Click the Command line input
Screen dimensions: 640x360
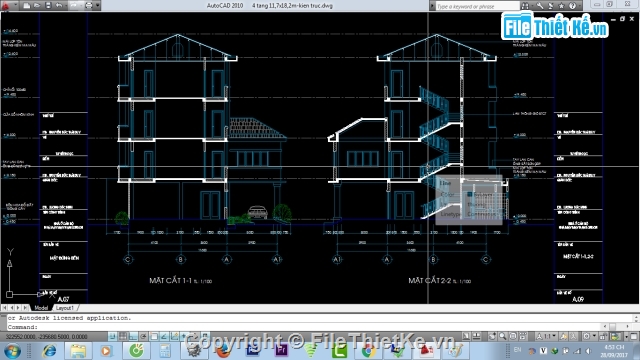(x=304, y=327)
